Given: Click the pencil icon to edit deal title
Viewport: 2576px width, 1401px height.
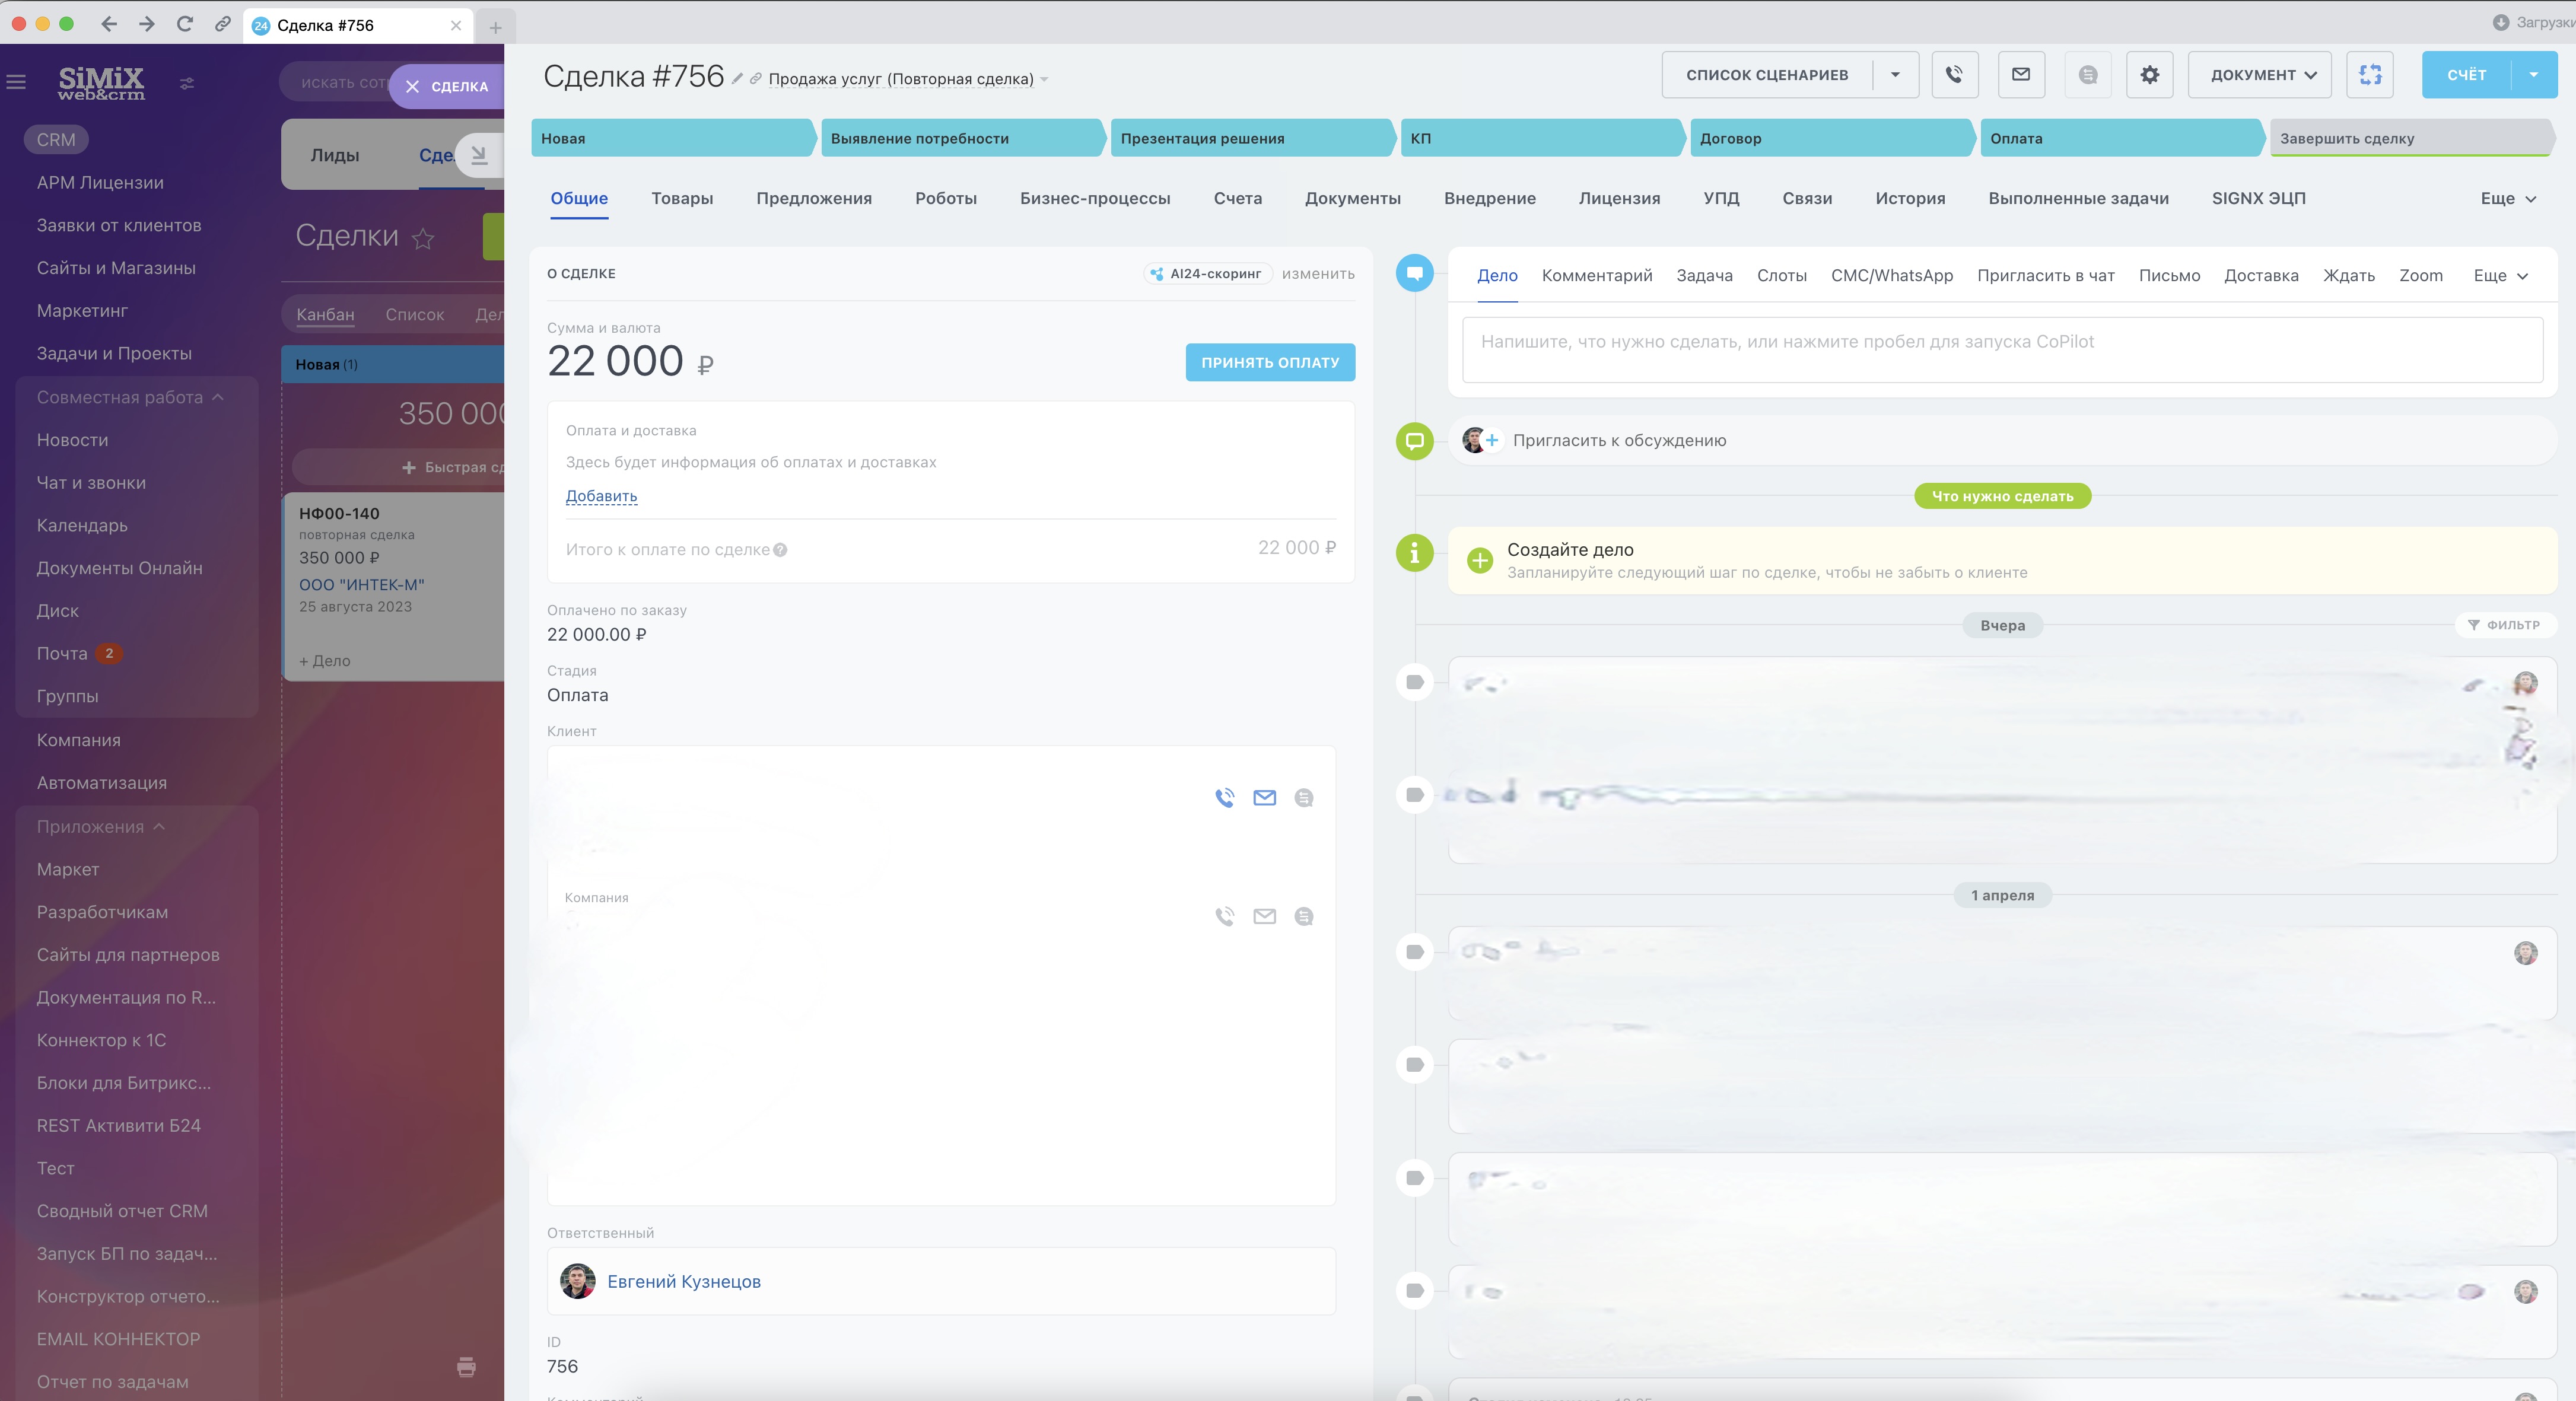Looking at the screenshot, I should click(x=737, y=79).
